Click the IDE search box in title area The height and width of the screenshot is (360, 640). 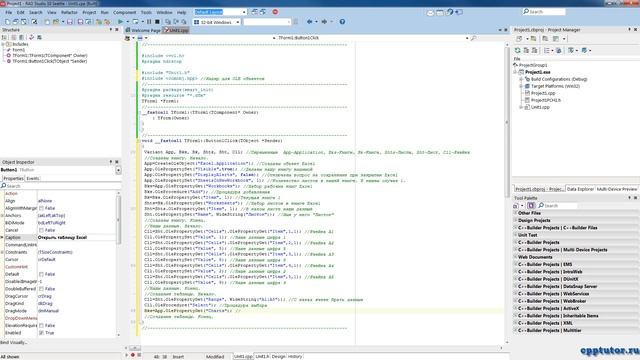coord(544,12)
